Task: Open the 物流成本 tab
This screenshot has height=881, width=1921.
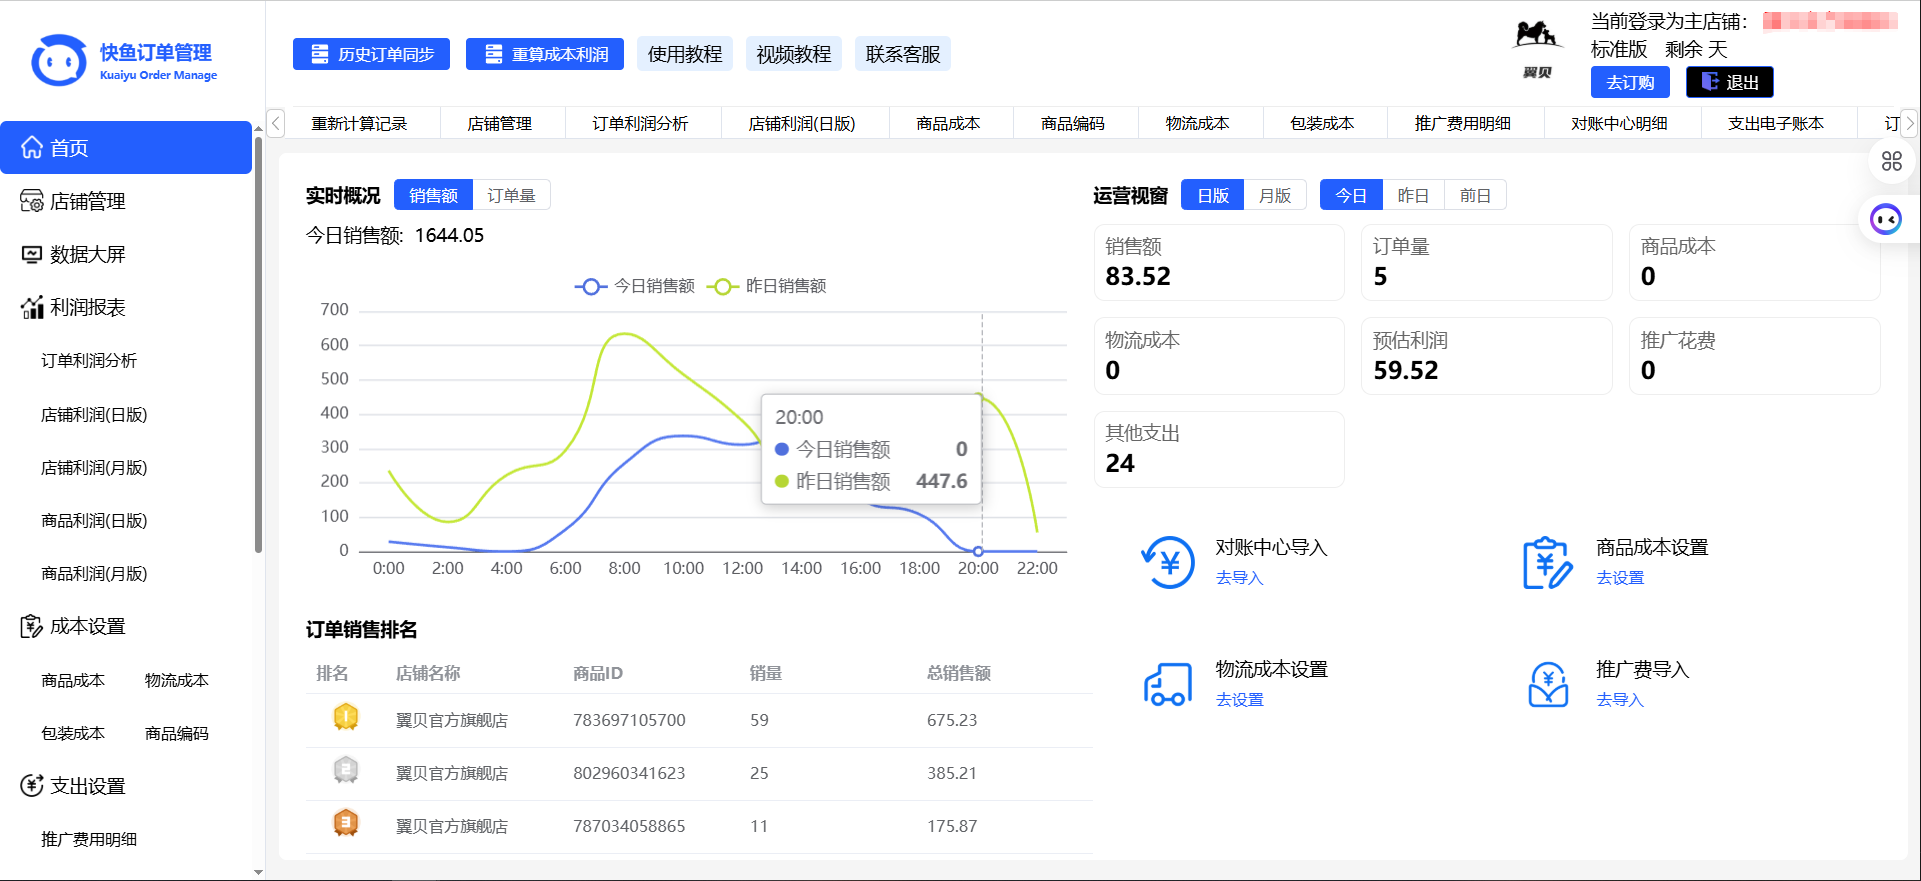Action: [1197, 123]
